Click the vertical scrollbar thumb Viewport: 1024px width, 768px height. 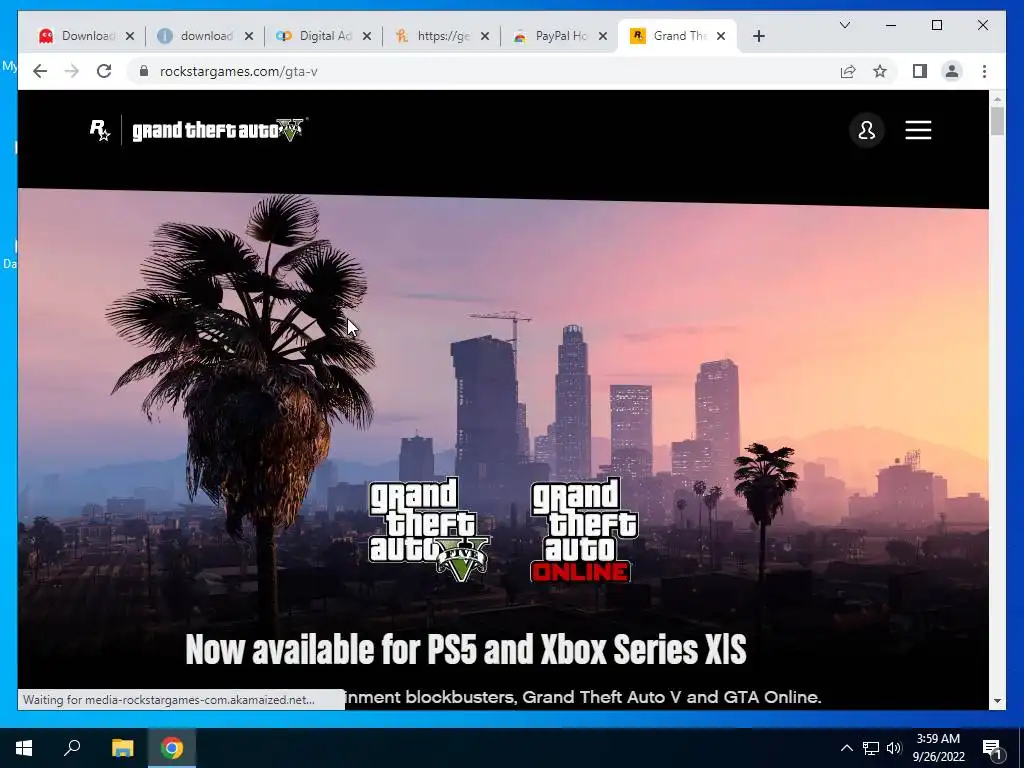997,121
